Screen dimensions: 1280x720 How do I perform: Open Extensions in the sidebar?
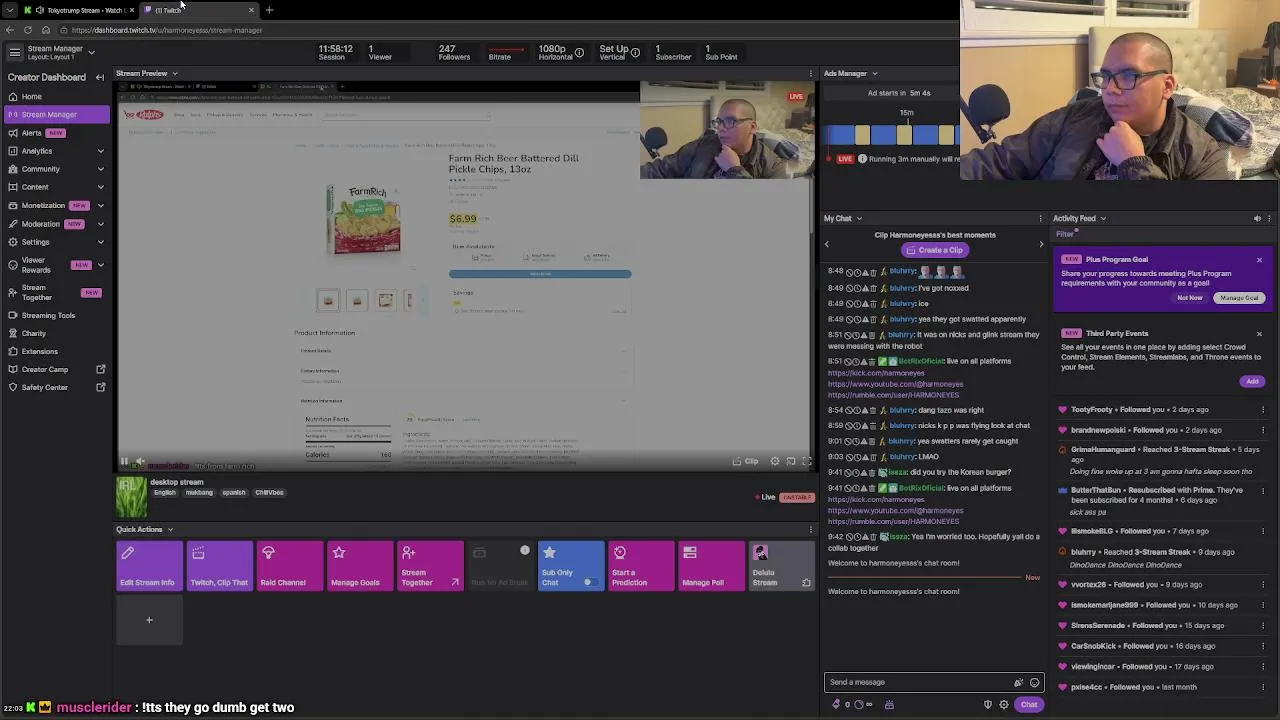coord(55,351)
